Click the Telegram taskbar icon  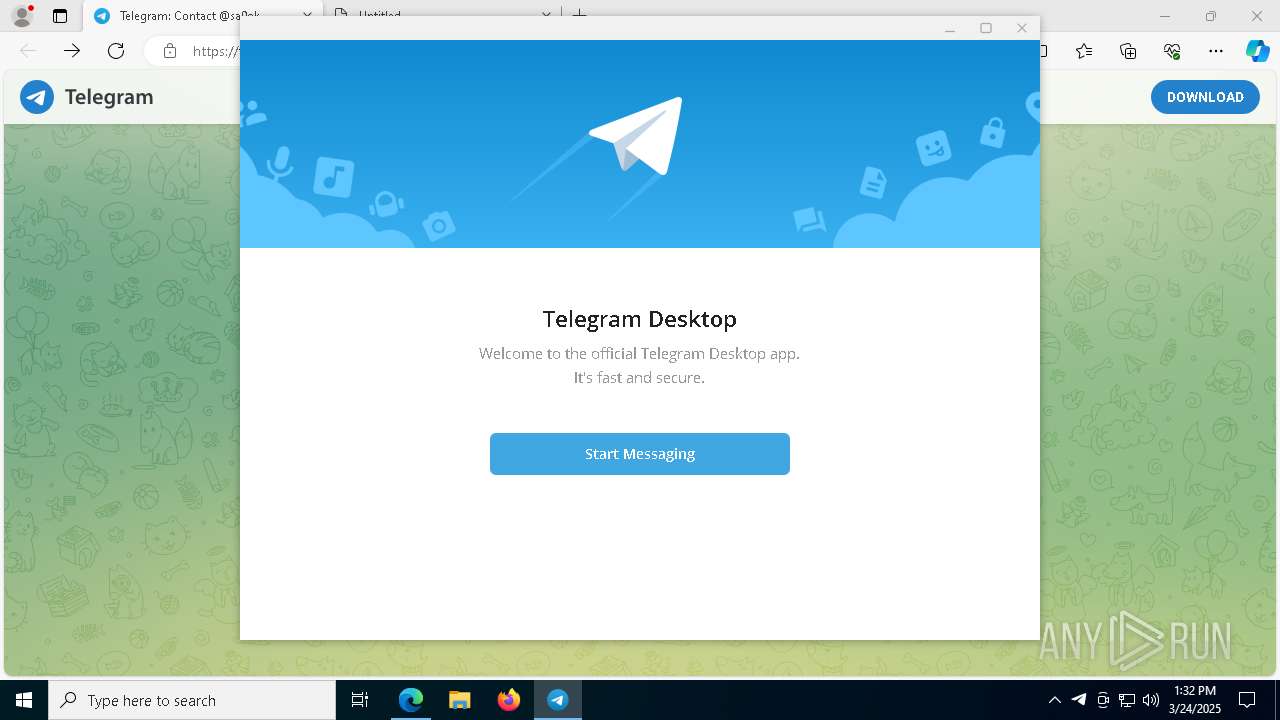point(557,700)
